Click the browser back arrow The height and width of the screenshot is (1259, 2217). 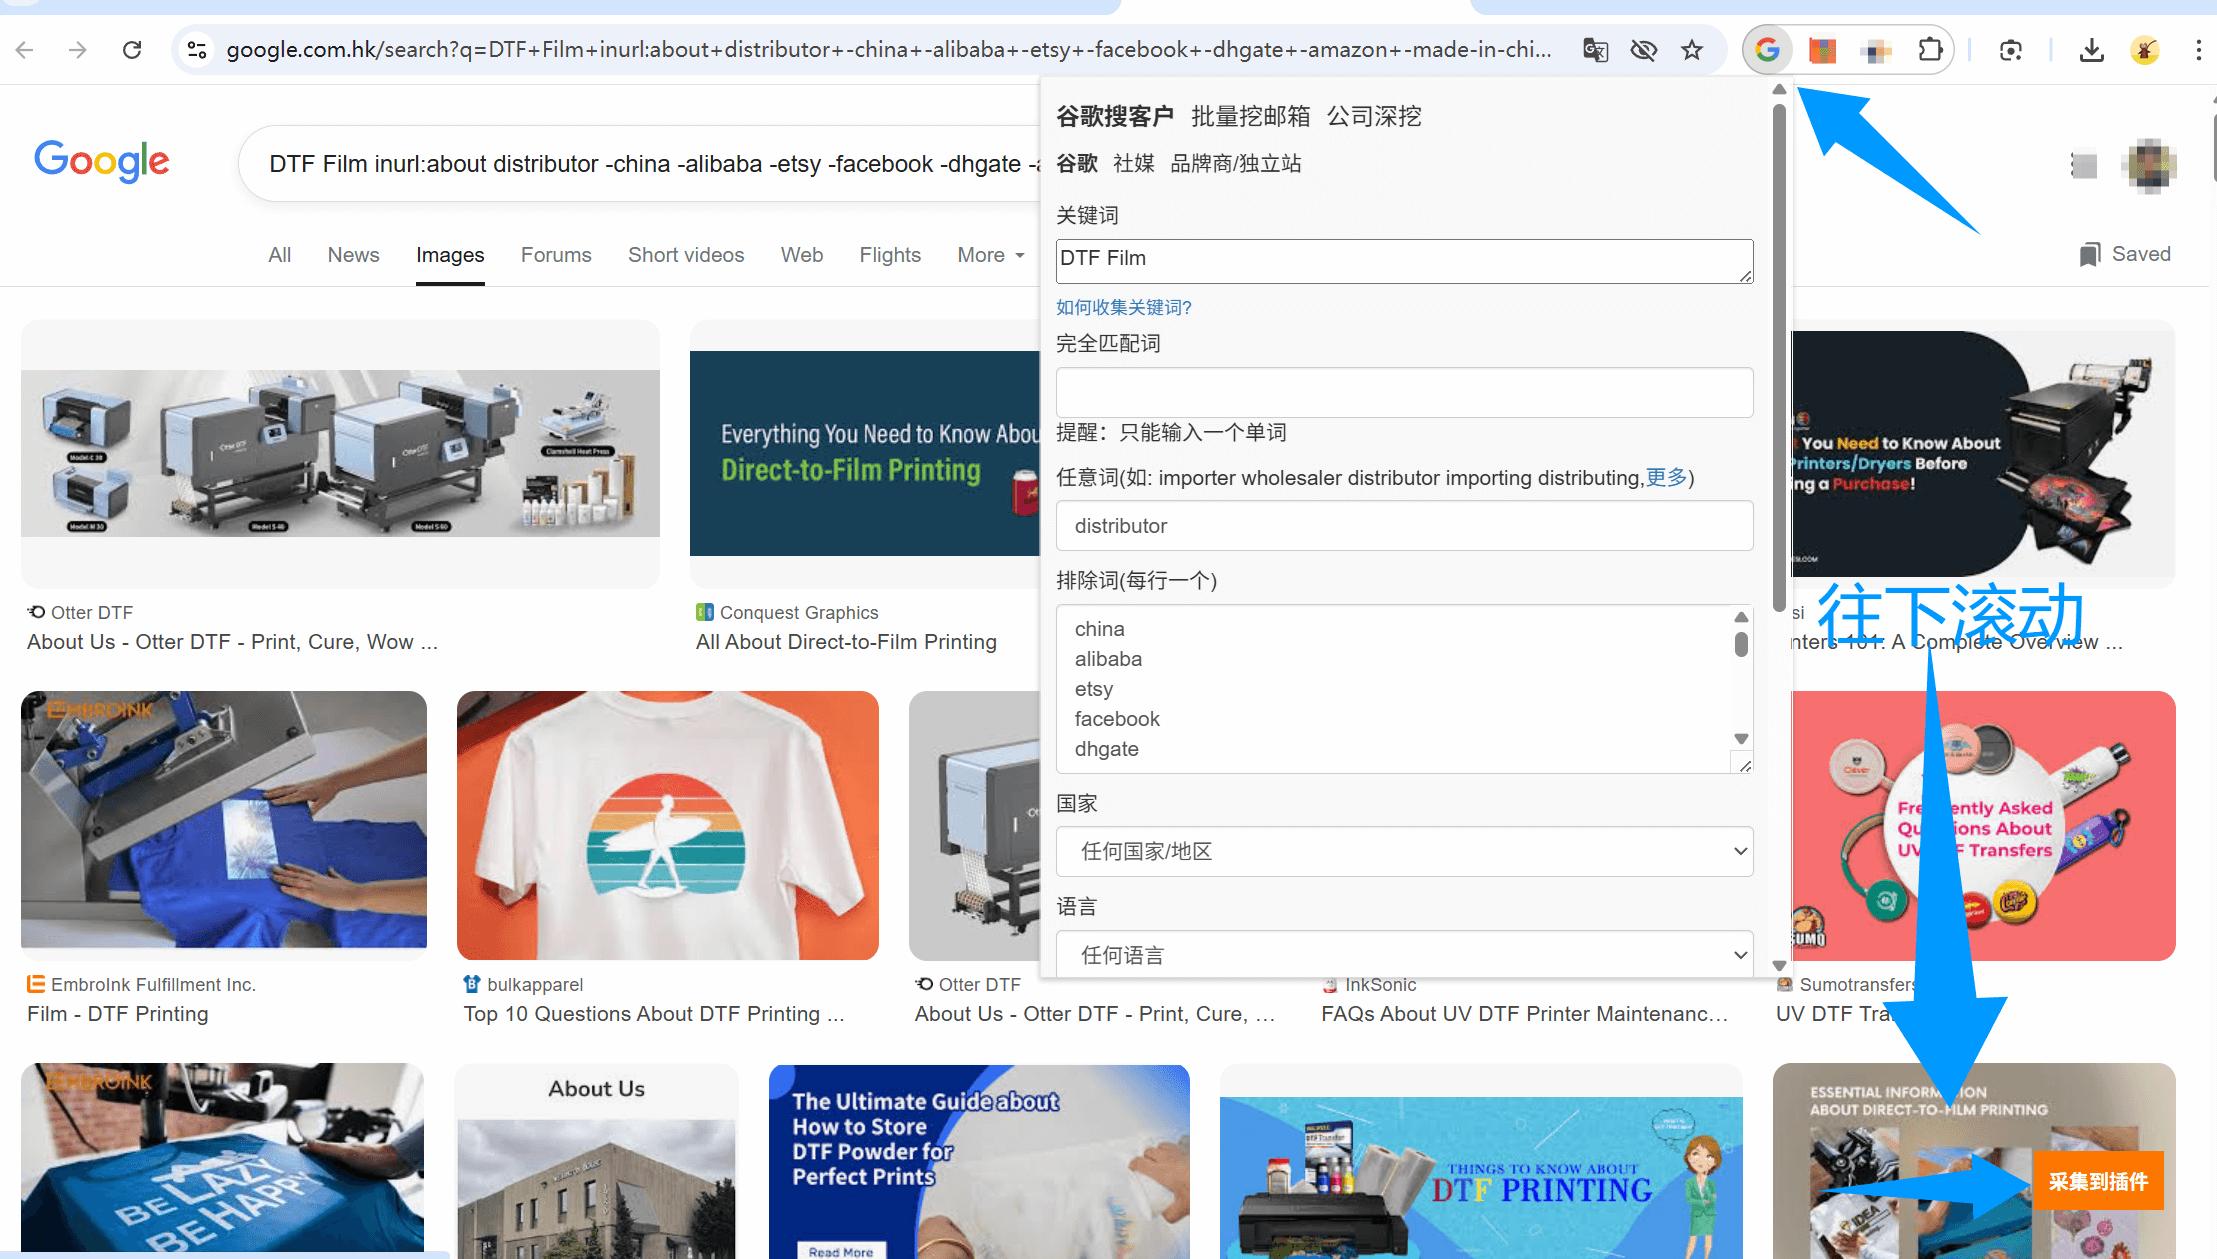tap(25, 50)
